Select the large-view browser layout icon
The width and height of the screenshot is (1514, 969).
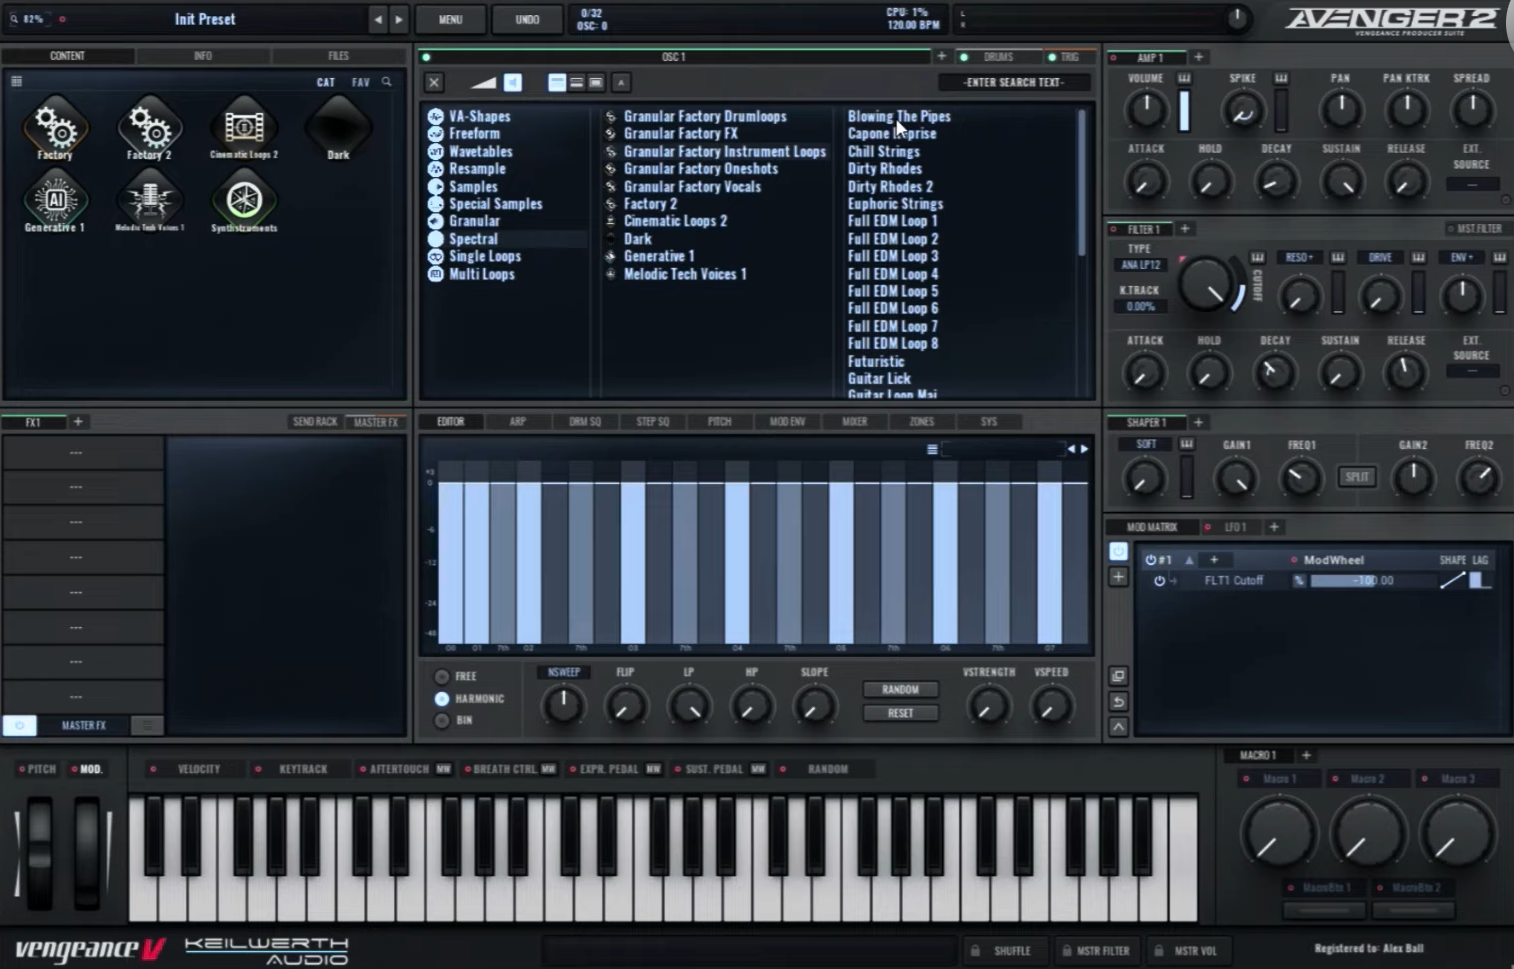tap(596, 83)
